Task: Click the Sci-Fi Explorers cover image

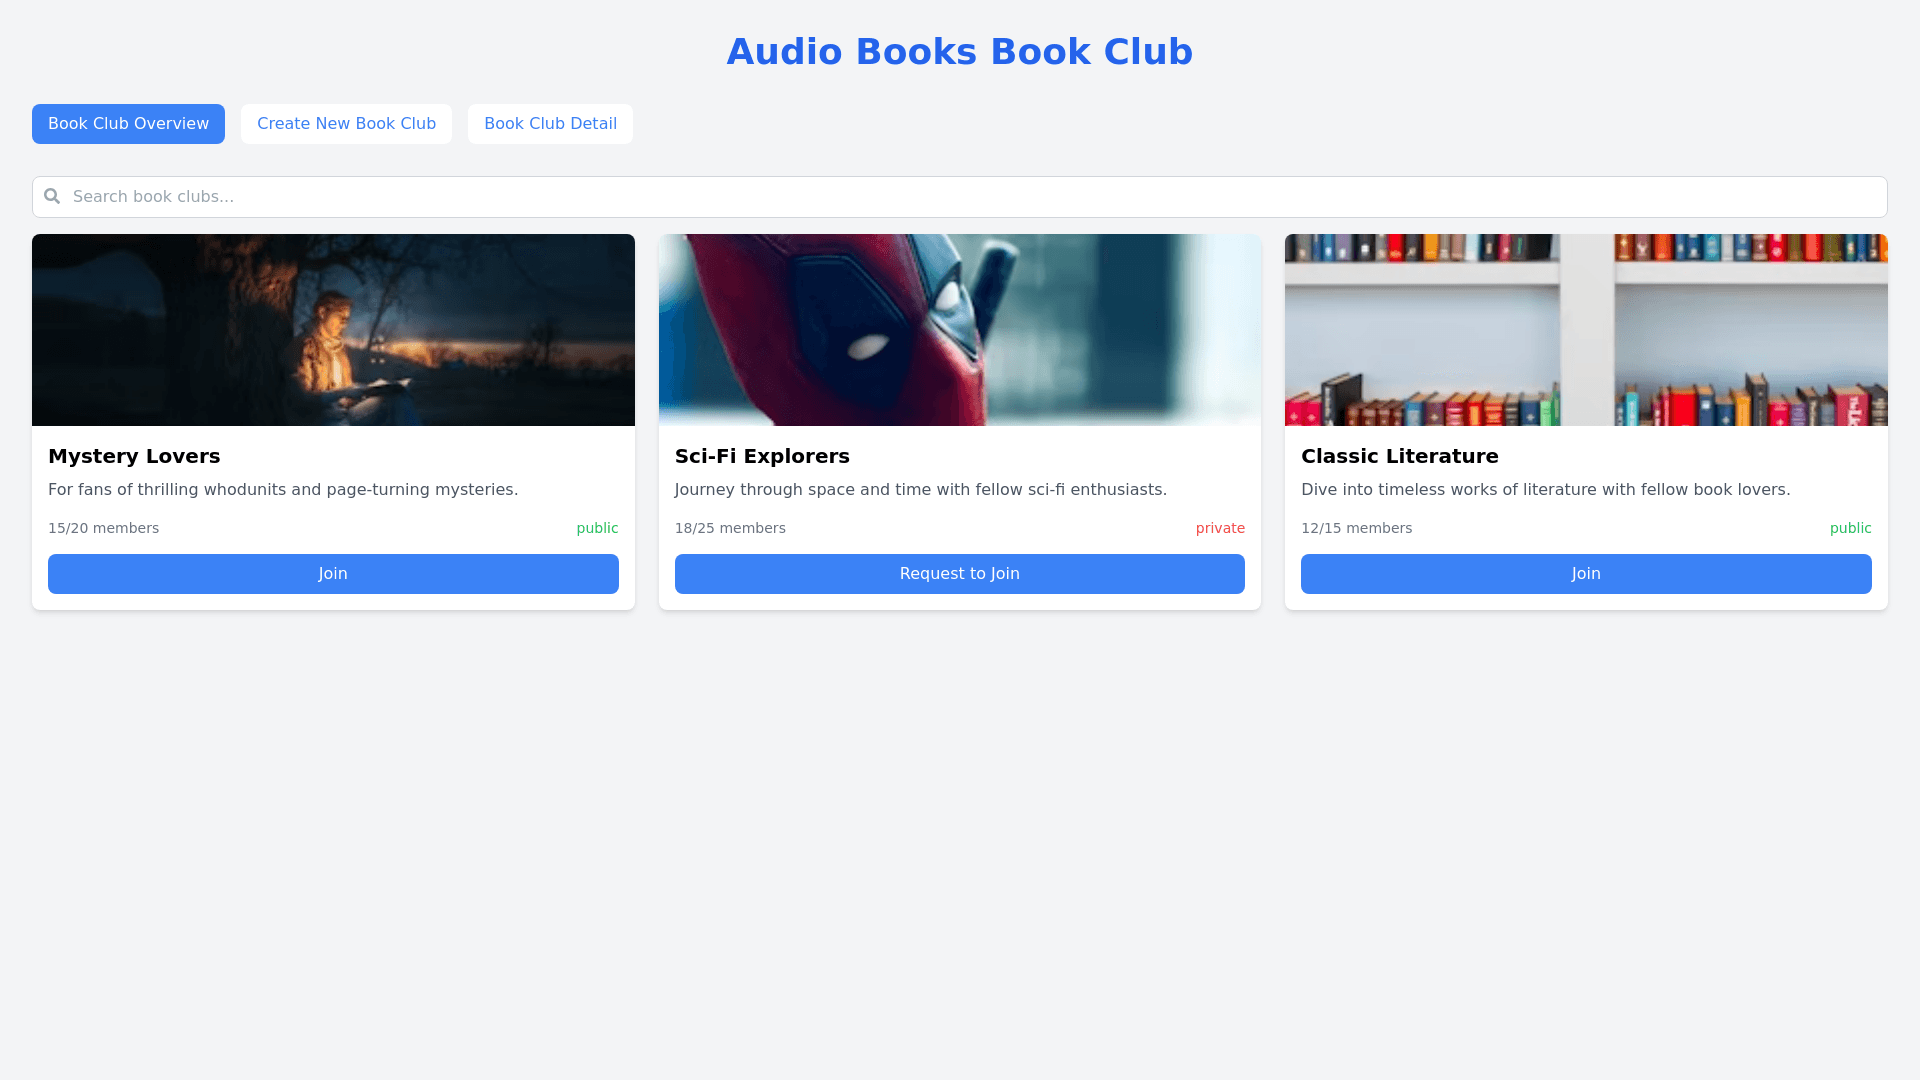Action: [959, 330]
